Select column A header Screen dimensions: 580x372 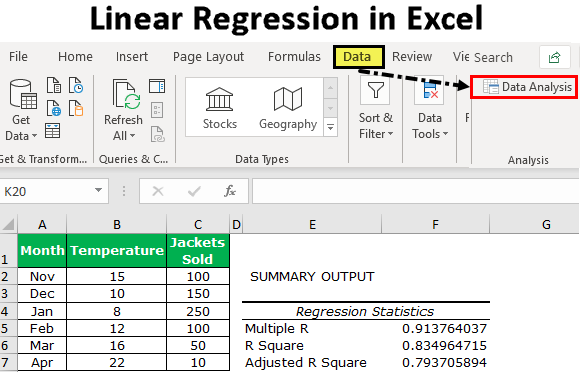pos(42,224)
